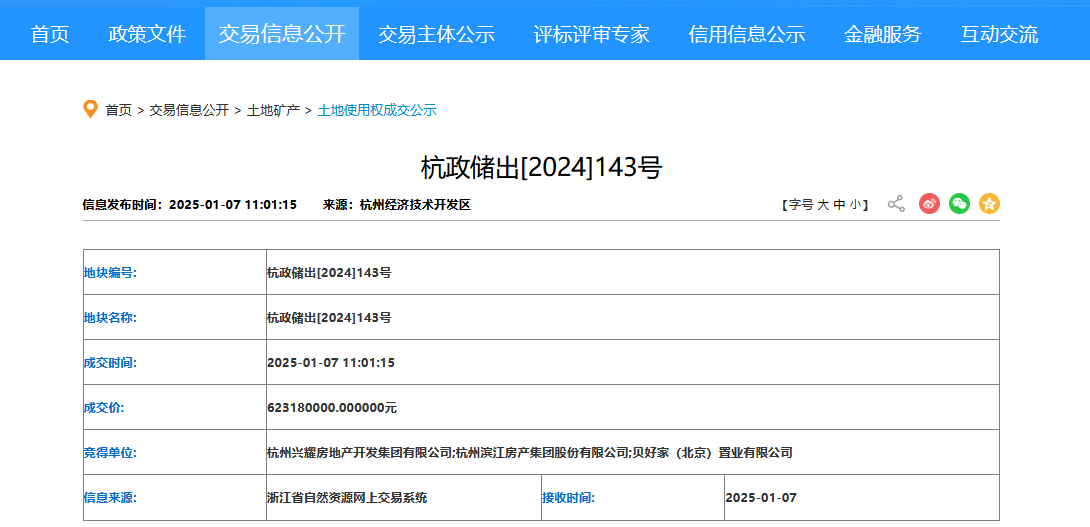This screenshot has width=1090, height=527.
Task: Set font size to medium (中)
Action: (839, 205)
